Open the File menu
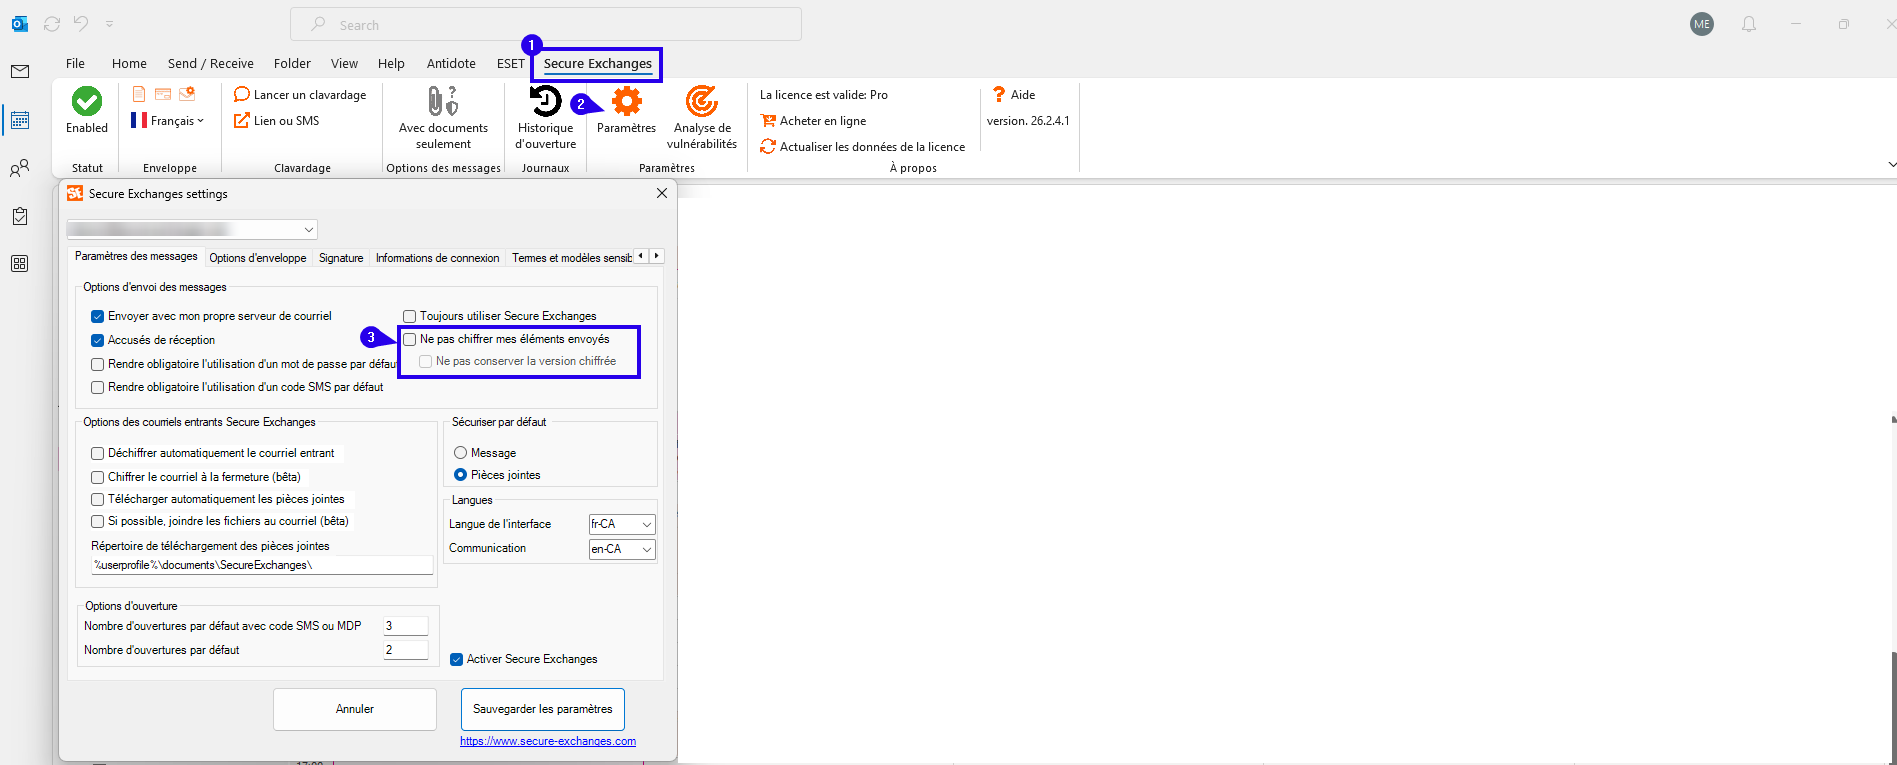The width and height of the screenshot is (1897, 765). (75, 63)
